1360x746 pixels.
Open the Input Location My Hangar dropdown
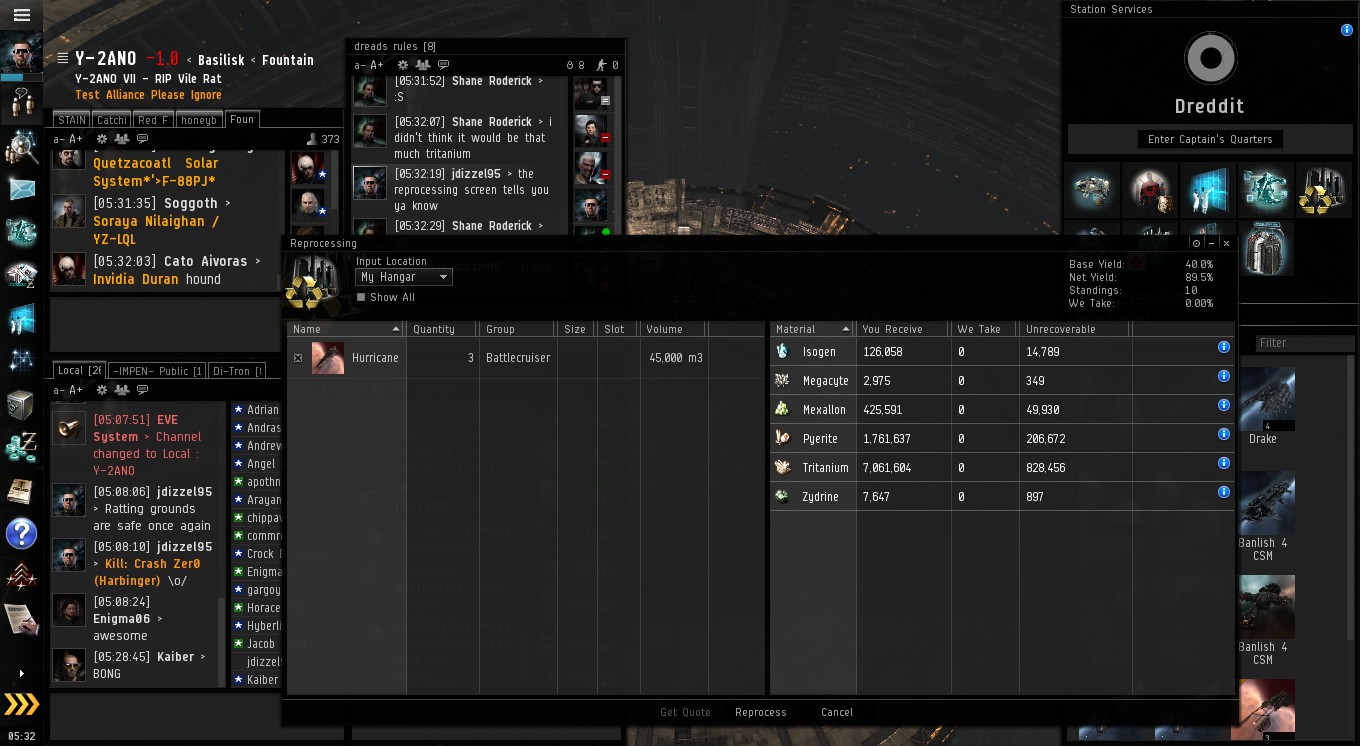point(404,277)
